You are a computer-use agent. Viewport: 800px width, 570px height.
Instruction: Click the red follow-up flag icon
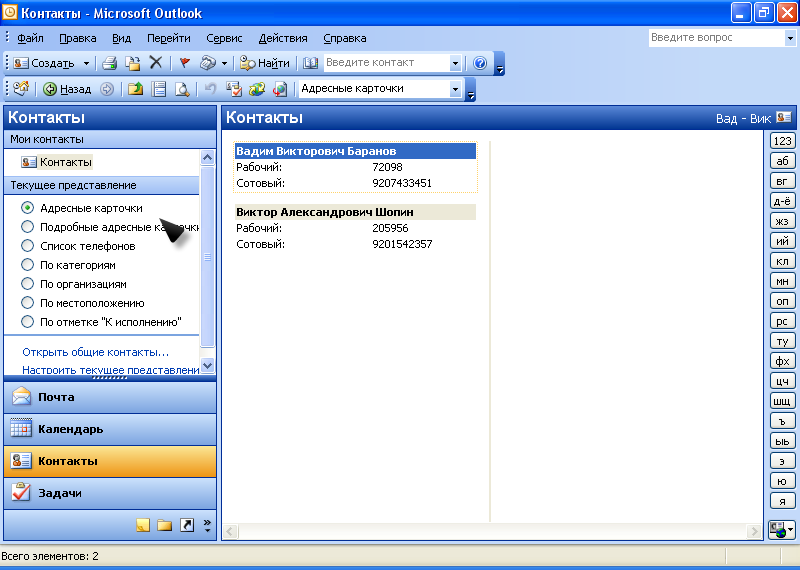pyautogui.click(x=185, y=63)
